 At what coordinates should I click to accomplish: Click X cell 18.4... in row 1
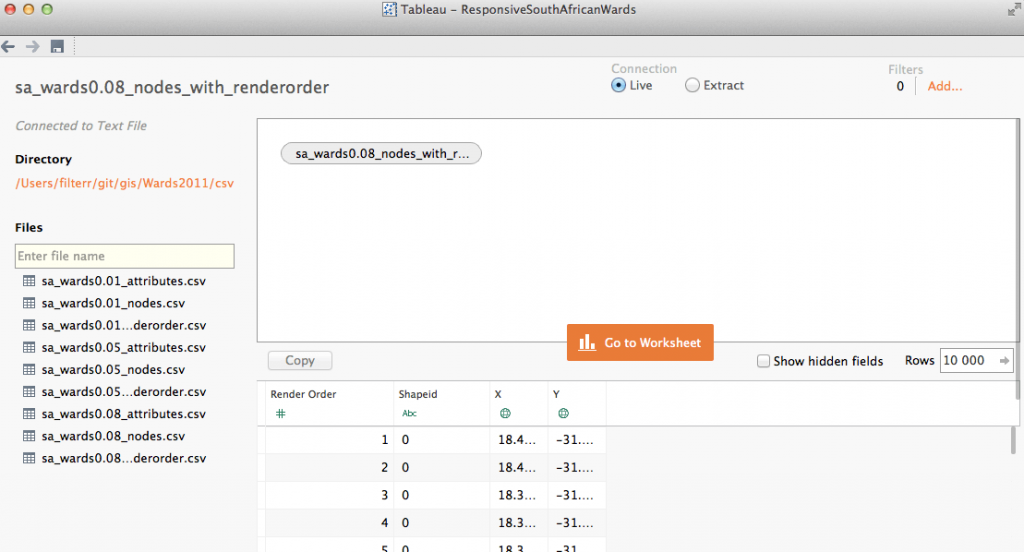pos(519,440)
